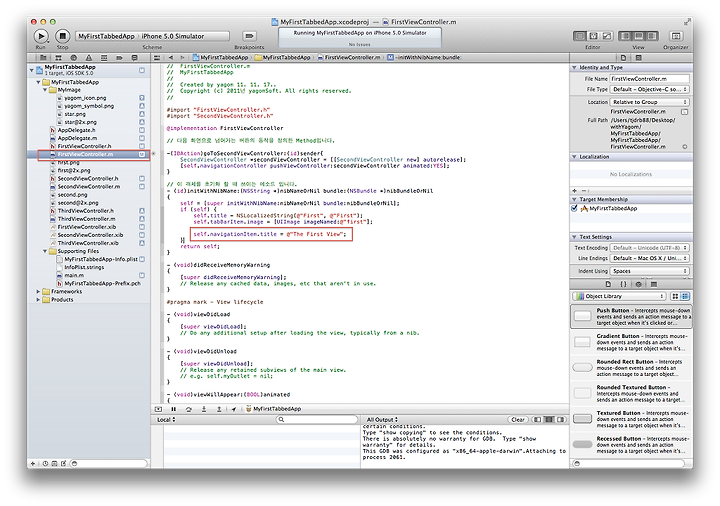Open the Object Library selector
This screenshot has height=506, width=720.
point(619,296)
